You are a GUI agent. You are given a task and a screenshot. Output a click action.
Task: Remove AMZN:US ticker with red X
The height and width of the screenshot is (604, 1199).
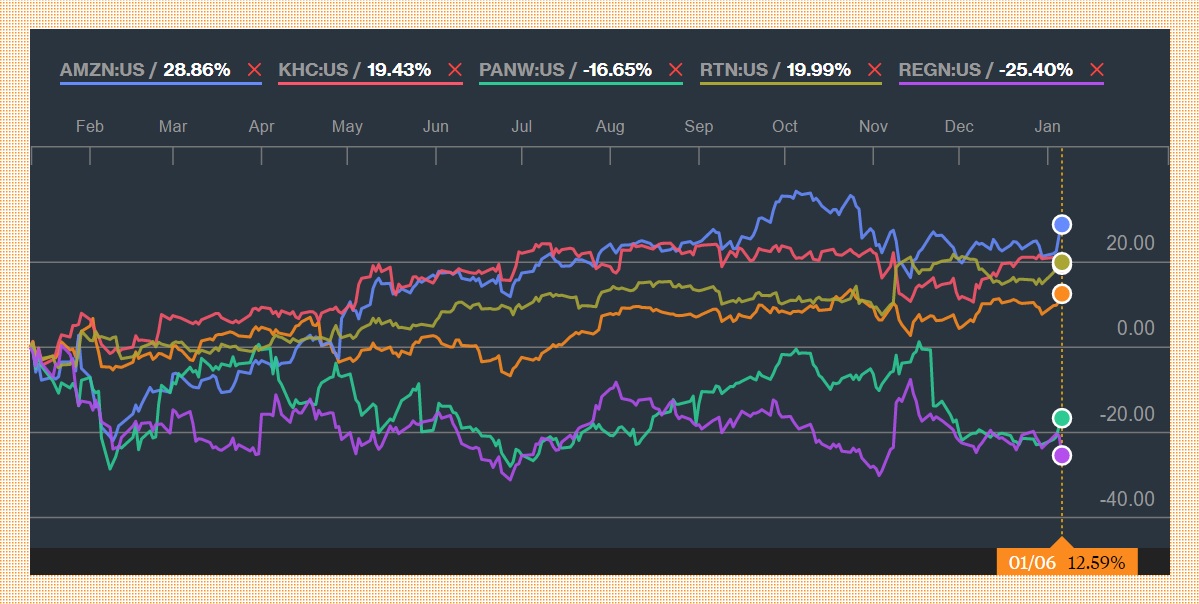point(254,70)
